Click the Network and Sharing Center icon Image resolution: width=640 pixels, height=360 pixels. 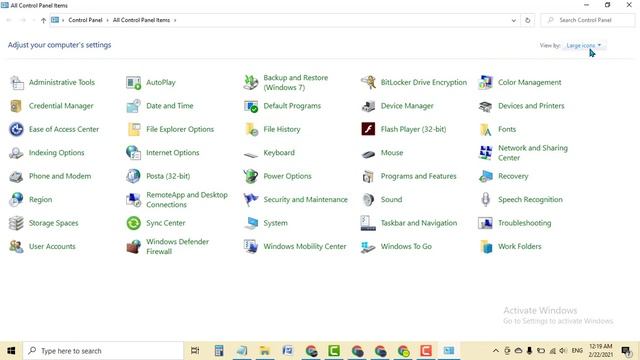pos(485,153)
